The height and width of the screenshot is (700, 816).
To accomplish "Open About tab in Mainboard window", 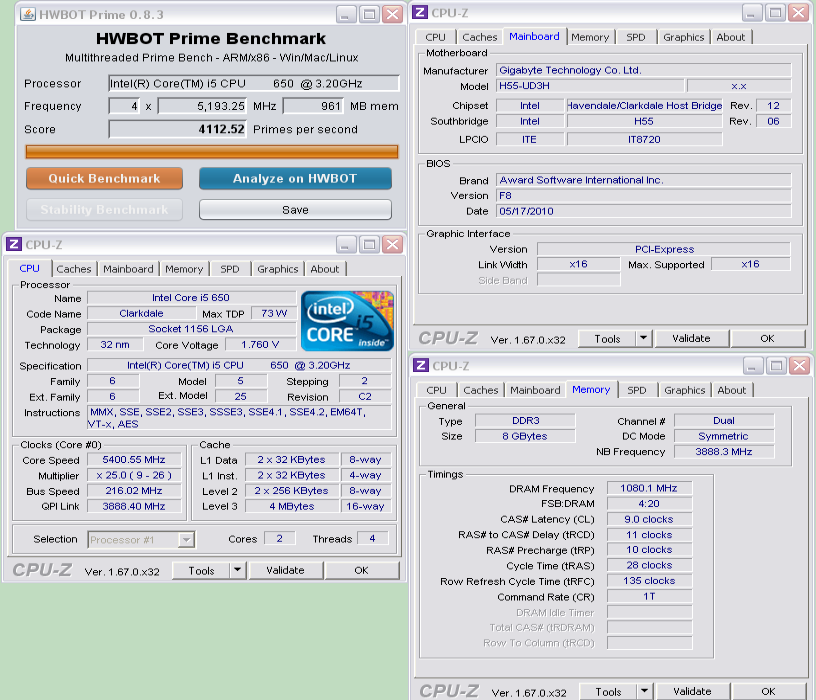I will tap(730, 37).
